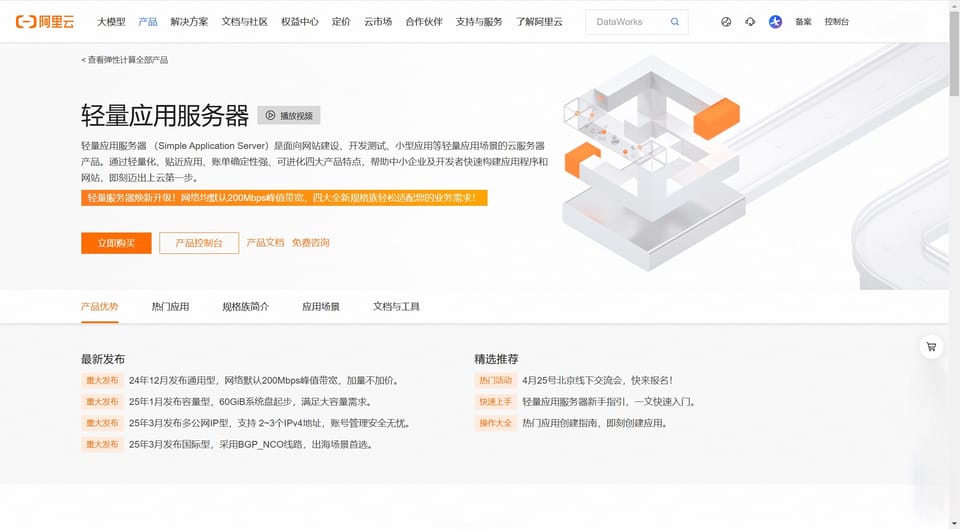Switch to the 规格族简介 tab
The image size is (960, 529).
(246, 307)
